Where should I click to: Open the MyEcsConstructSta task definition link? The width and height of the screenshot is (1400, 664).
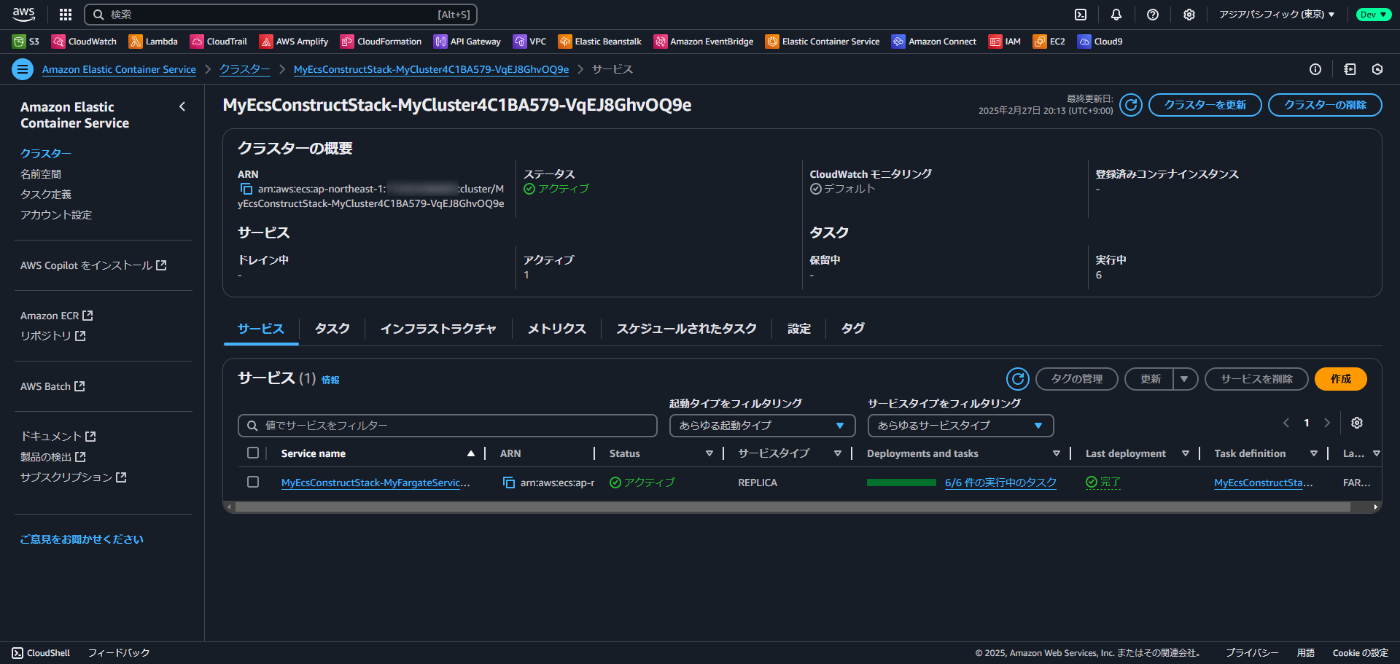click(x=1264, y=482)
